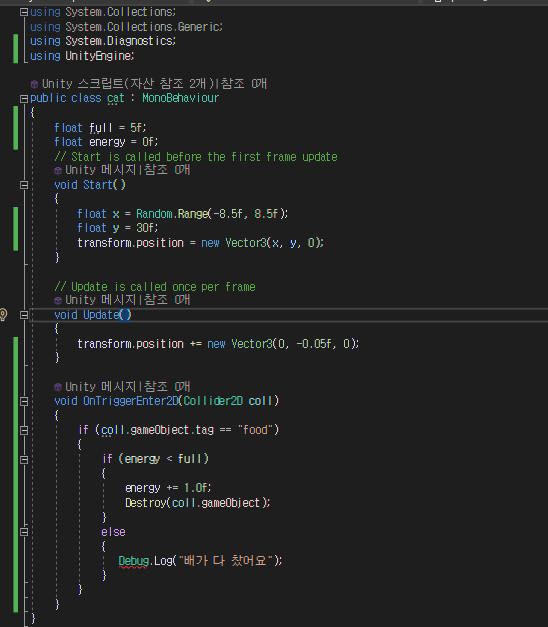This screenshot has height=627, width=548.
Task: Click the Collider2D parameter type
Action: tap(213, 401)
